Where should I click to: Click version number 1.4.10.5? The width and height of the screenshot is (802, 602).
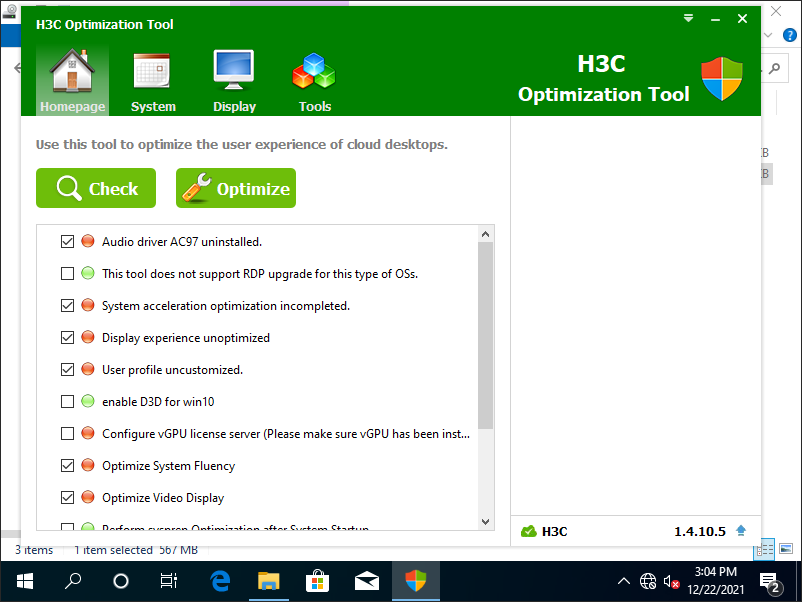(700, 531)
